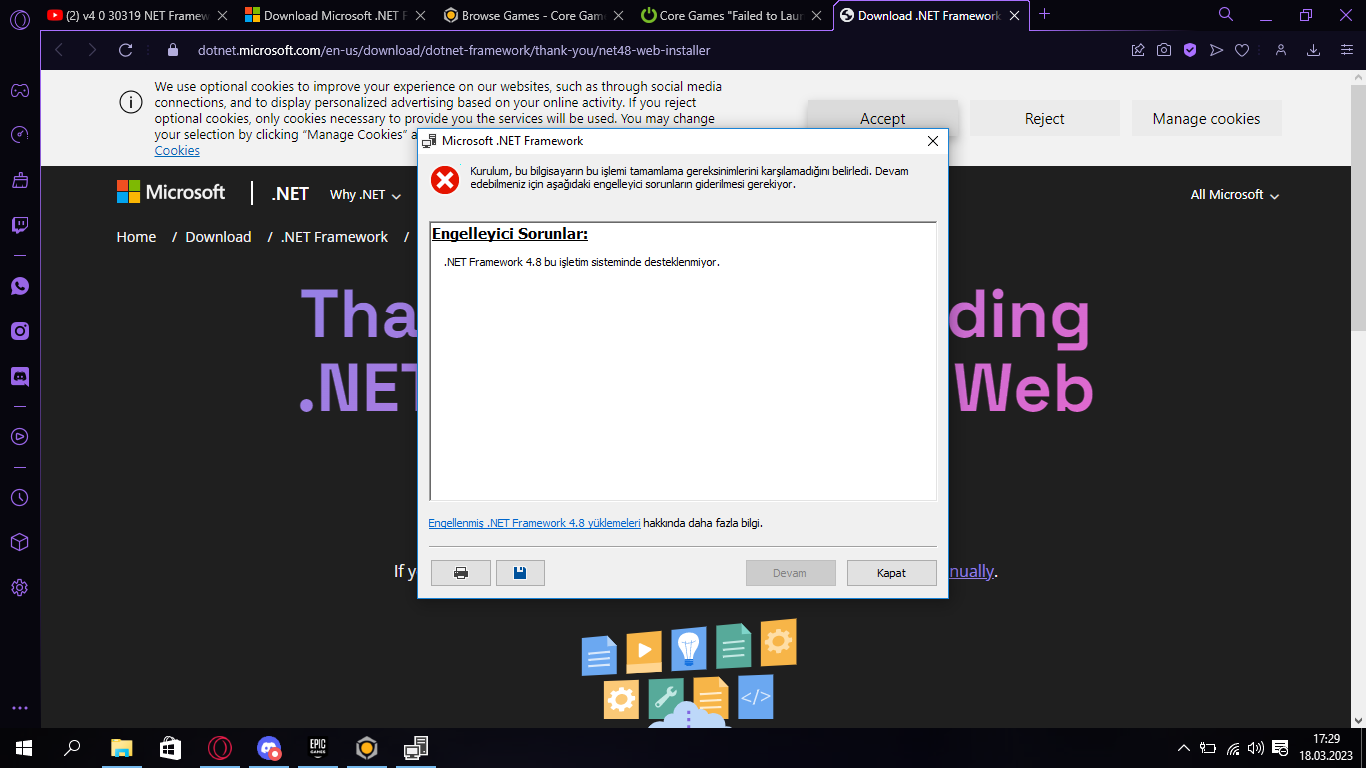Select the ‘.NET Framework 4.8 bu işletim sisteminde desteklenmiyor.’ message

point(582,262)
